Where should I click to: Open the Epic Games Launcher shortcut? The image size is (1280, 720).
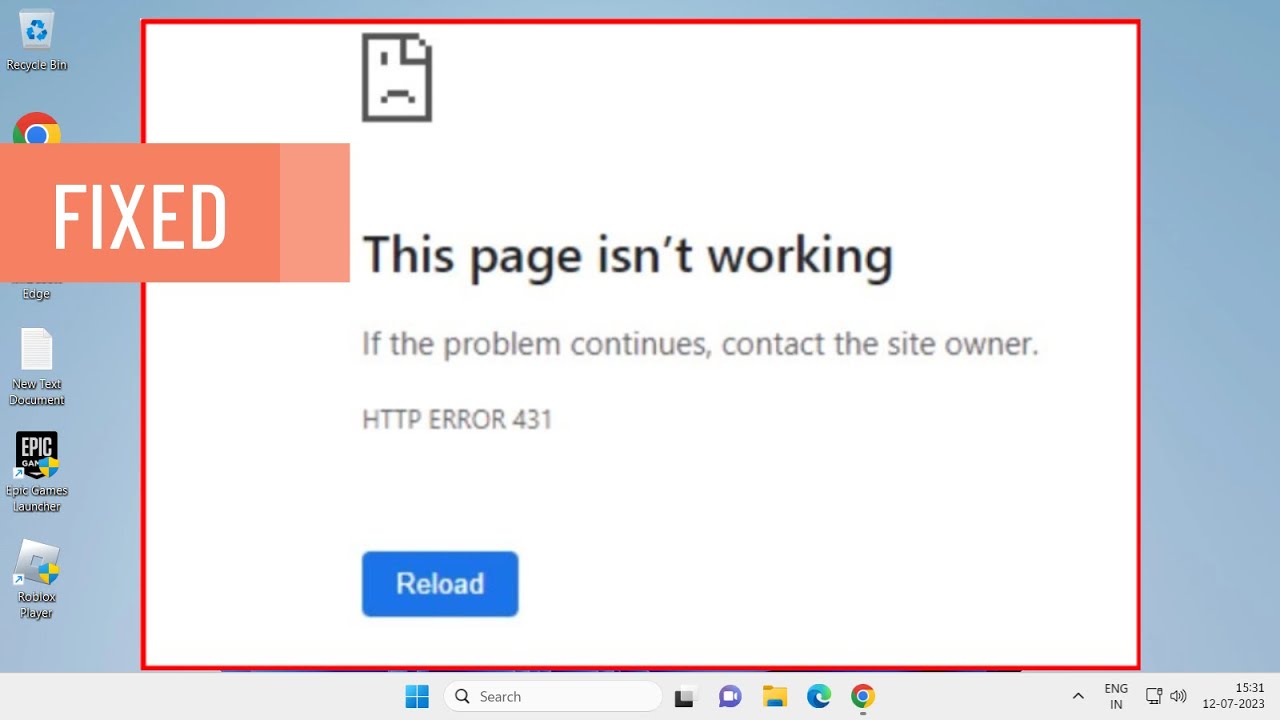(x=37, y=472)
